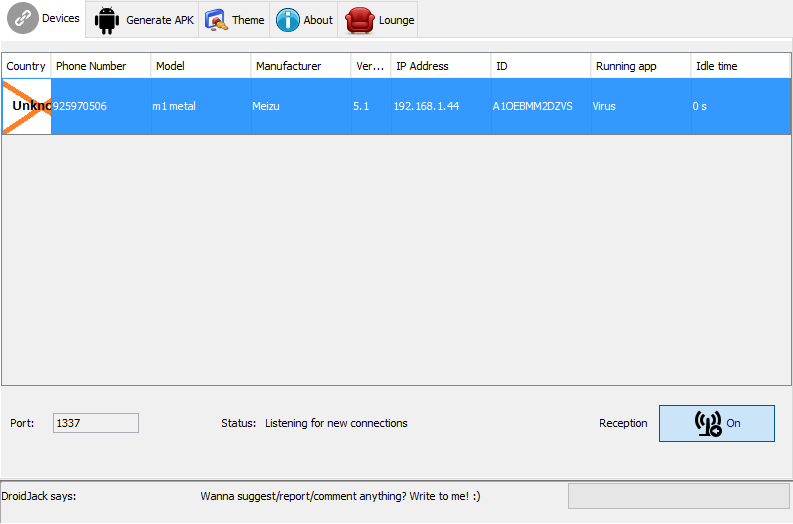793x524 pixels.
Task: Sort by Model column header
Action: [x=201, y=66]
